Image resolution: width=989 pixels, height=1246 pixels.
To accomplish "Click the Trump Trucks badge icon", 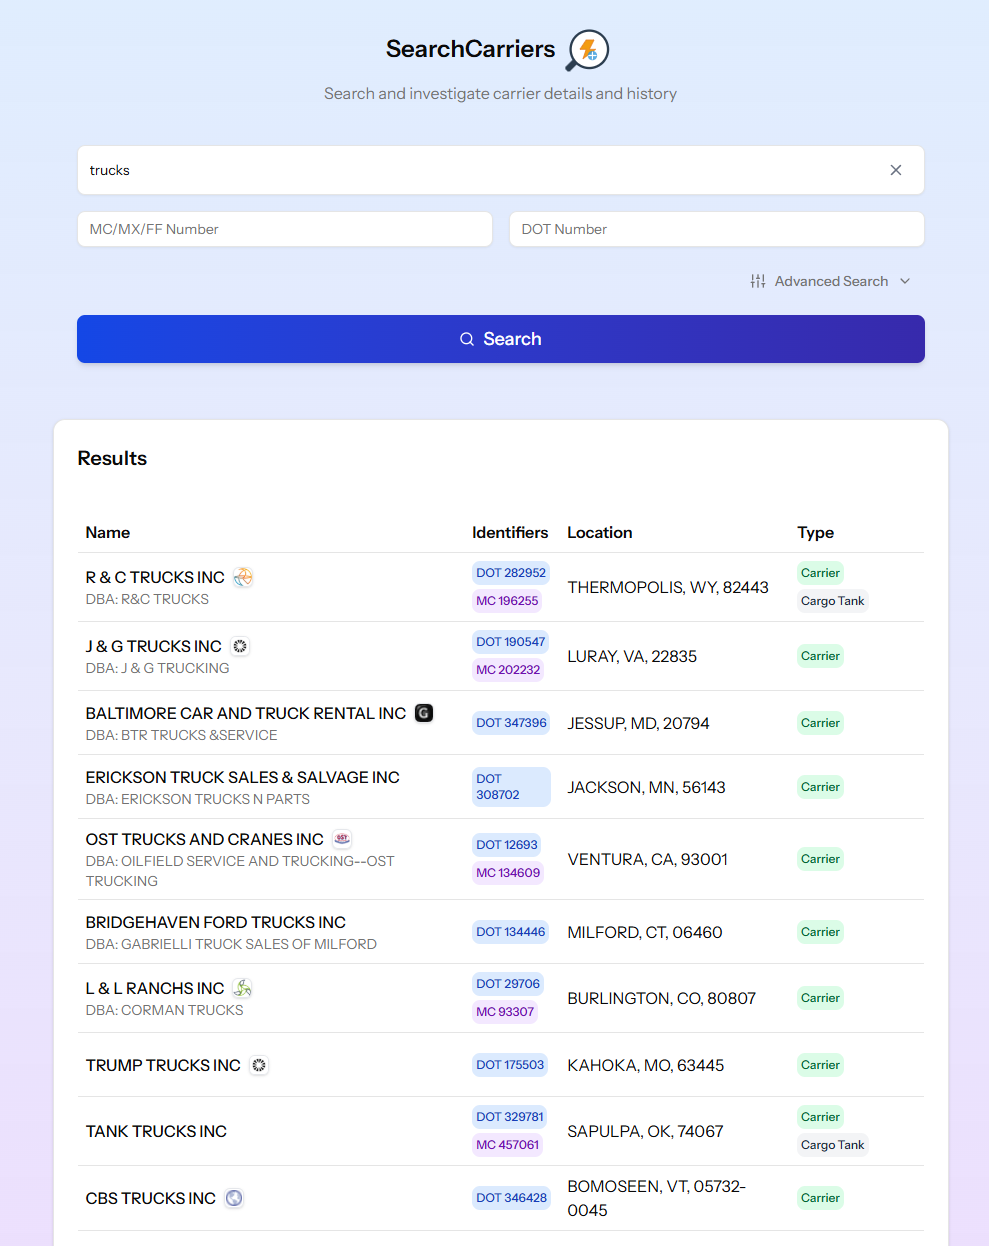I will (x=259, y=1065).
